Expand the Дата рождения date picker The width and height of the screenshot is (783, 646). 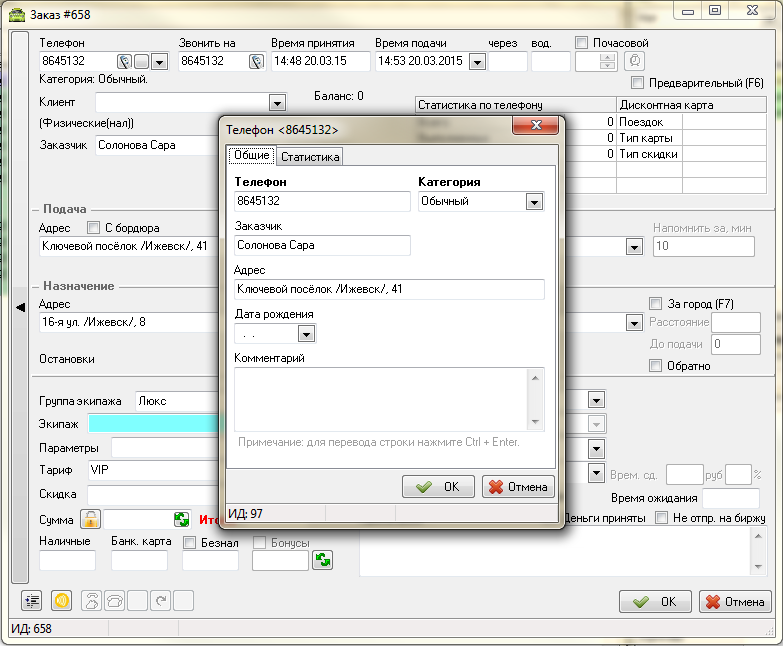306,334
